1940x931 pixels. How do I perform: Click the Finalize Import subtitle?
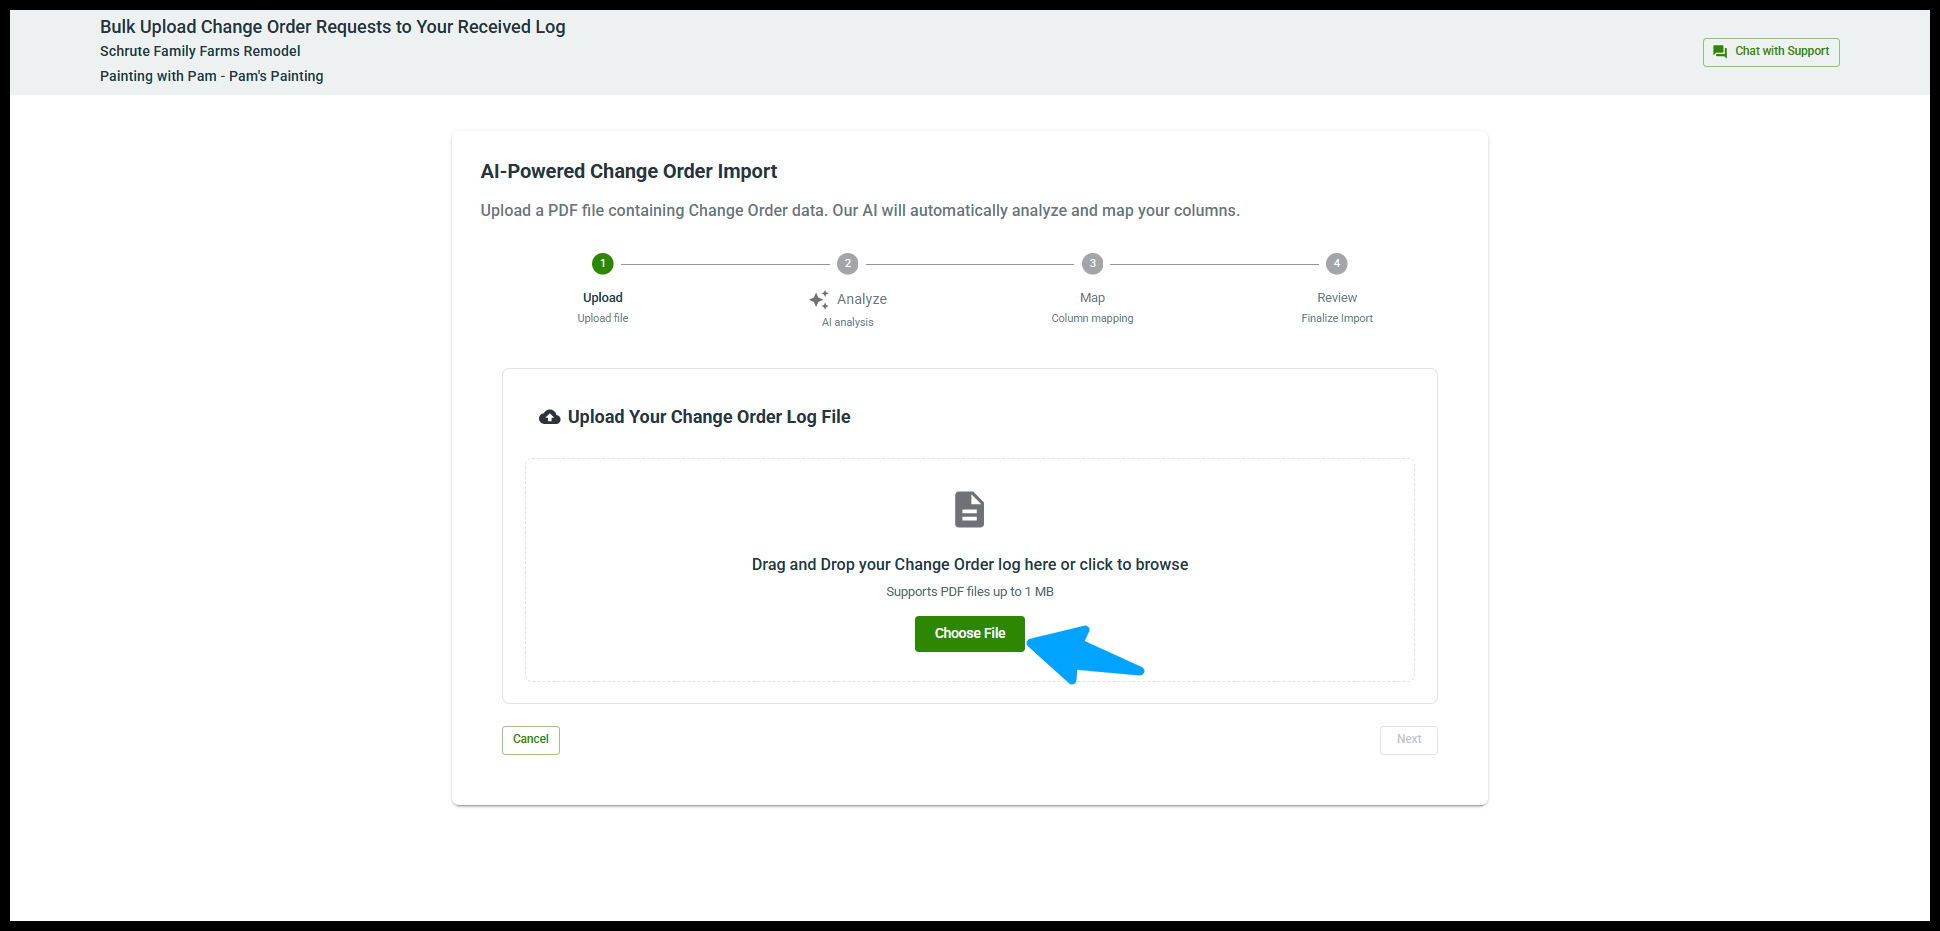pyautogui.click(x=1337, y=319)
